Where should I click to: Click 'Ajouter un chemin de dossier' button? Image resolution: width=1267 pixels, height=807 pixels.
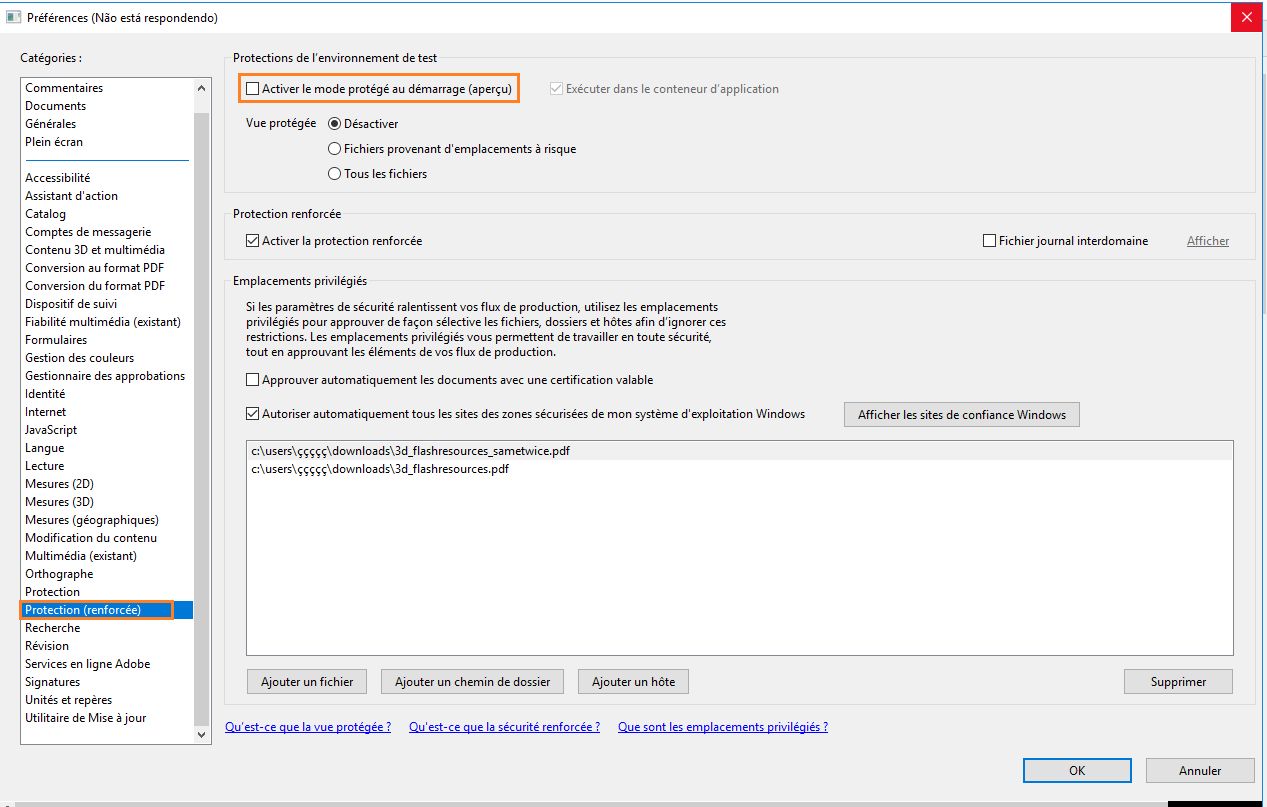pos(472,682)
